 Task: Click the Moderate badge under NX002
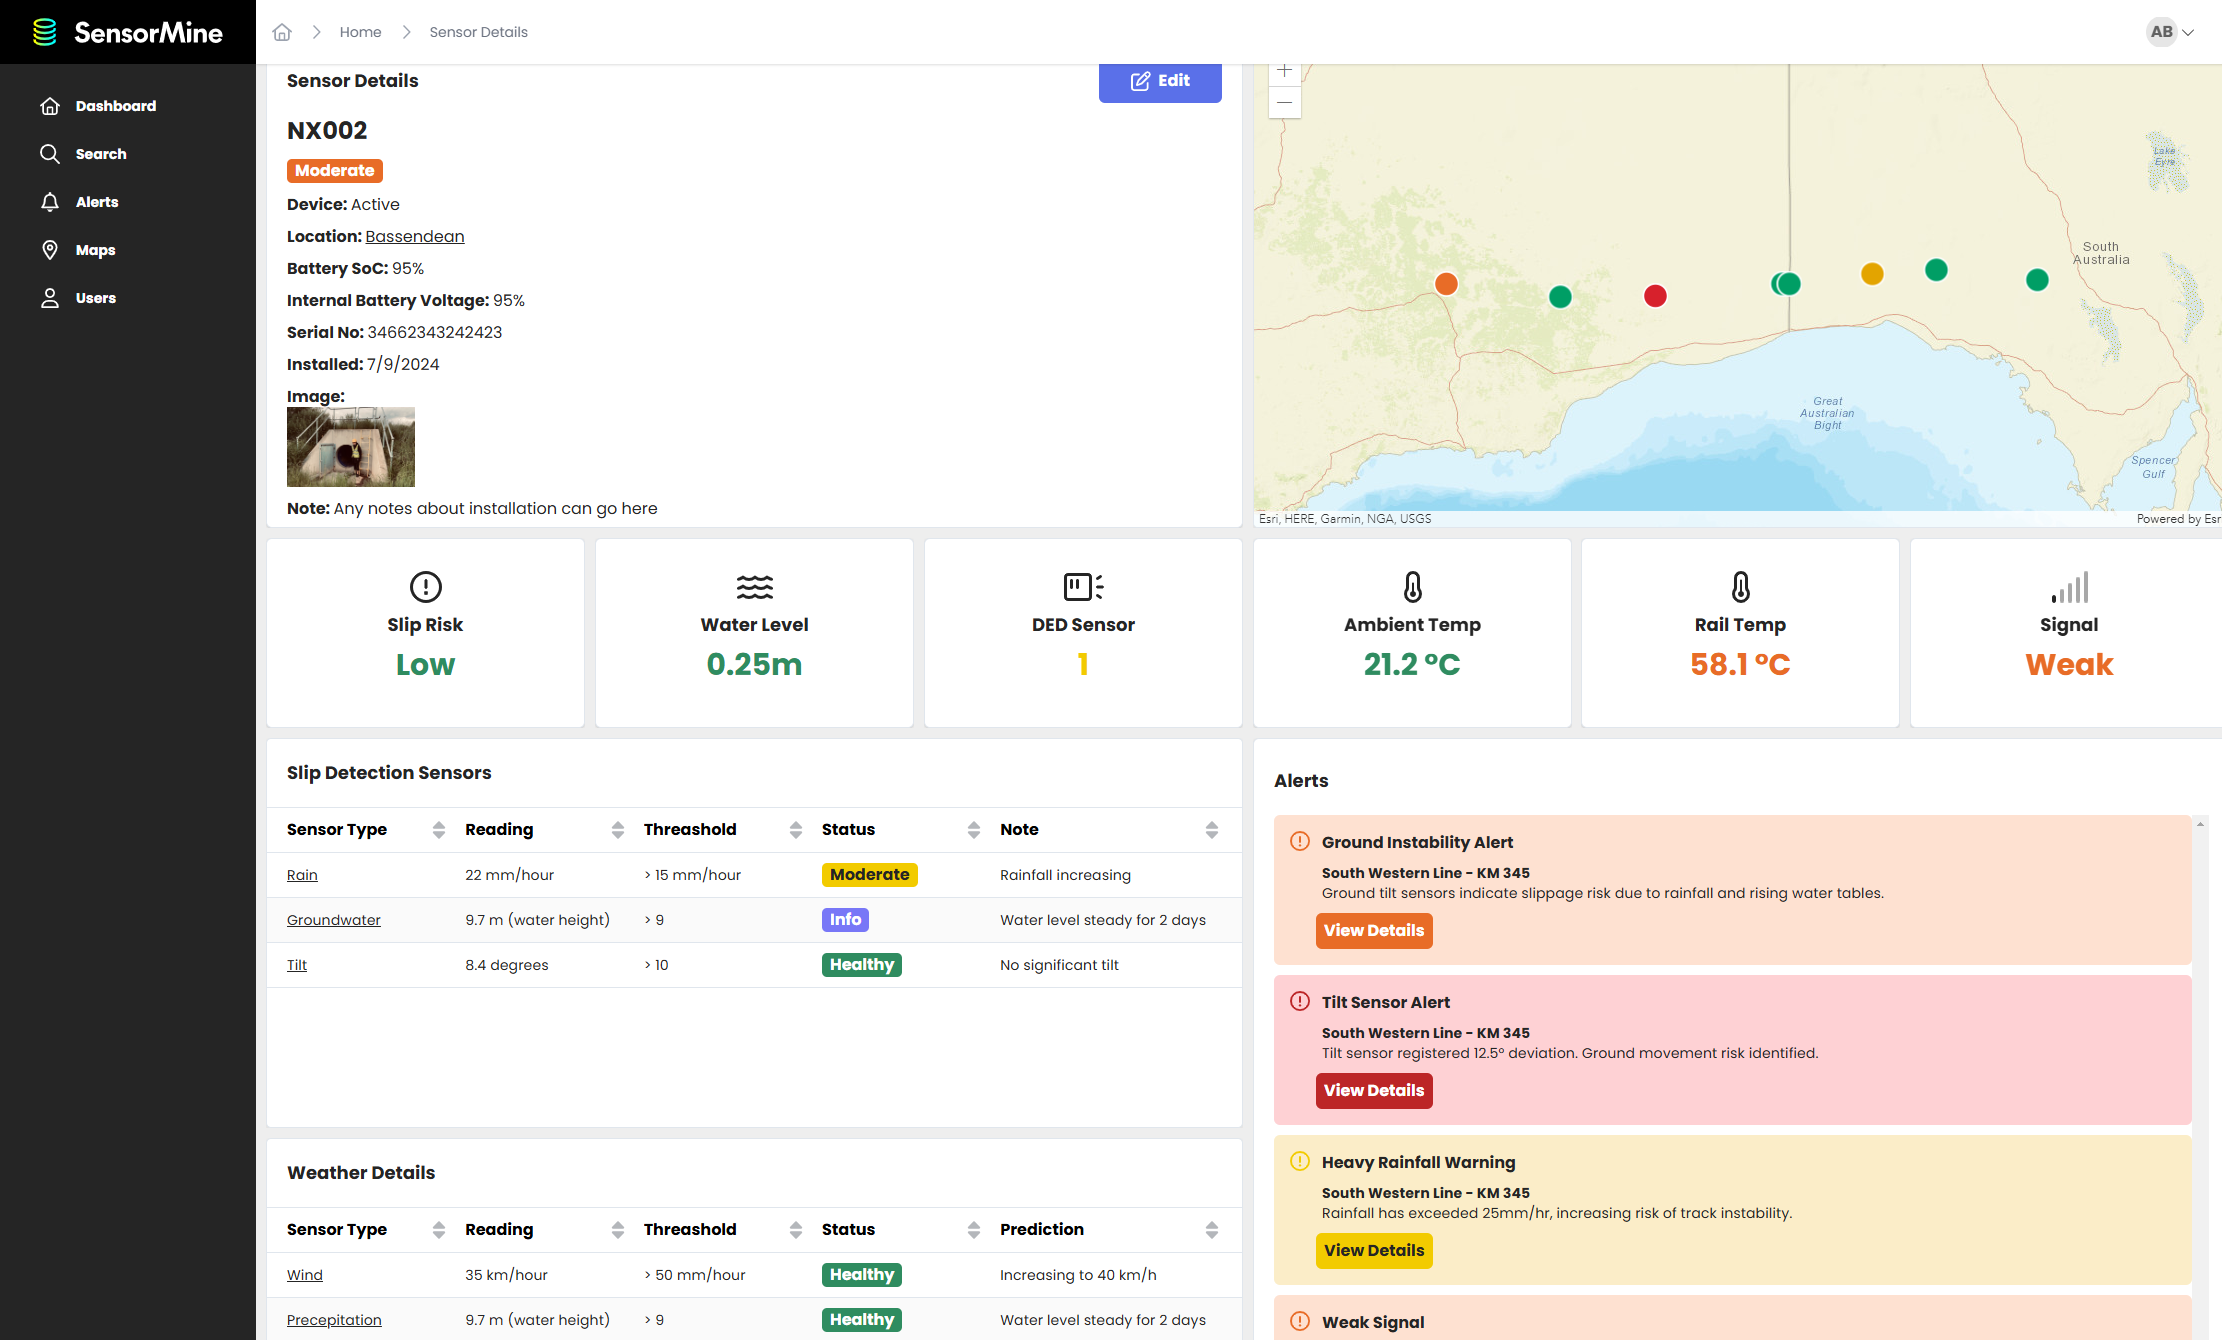[335, 171]
